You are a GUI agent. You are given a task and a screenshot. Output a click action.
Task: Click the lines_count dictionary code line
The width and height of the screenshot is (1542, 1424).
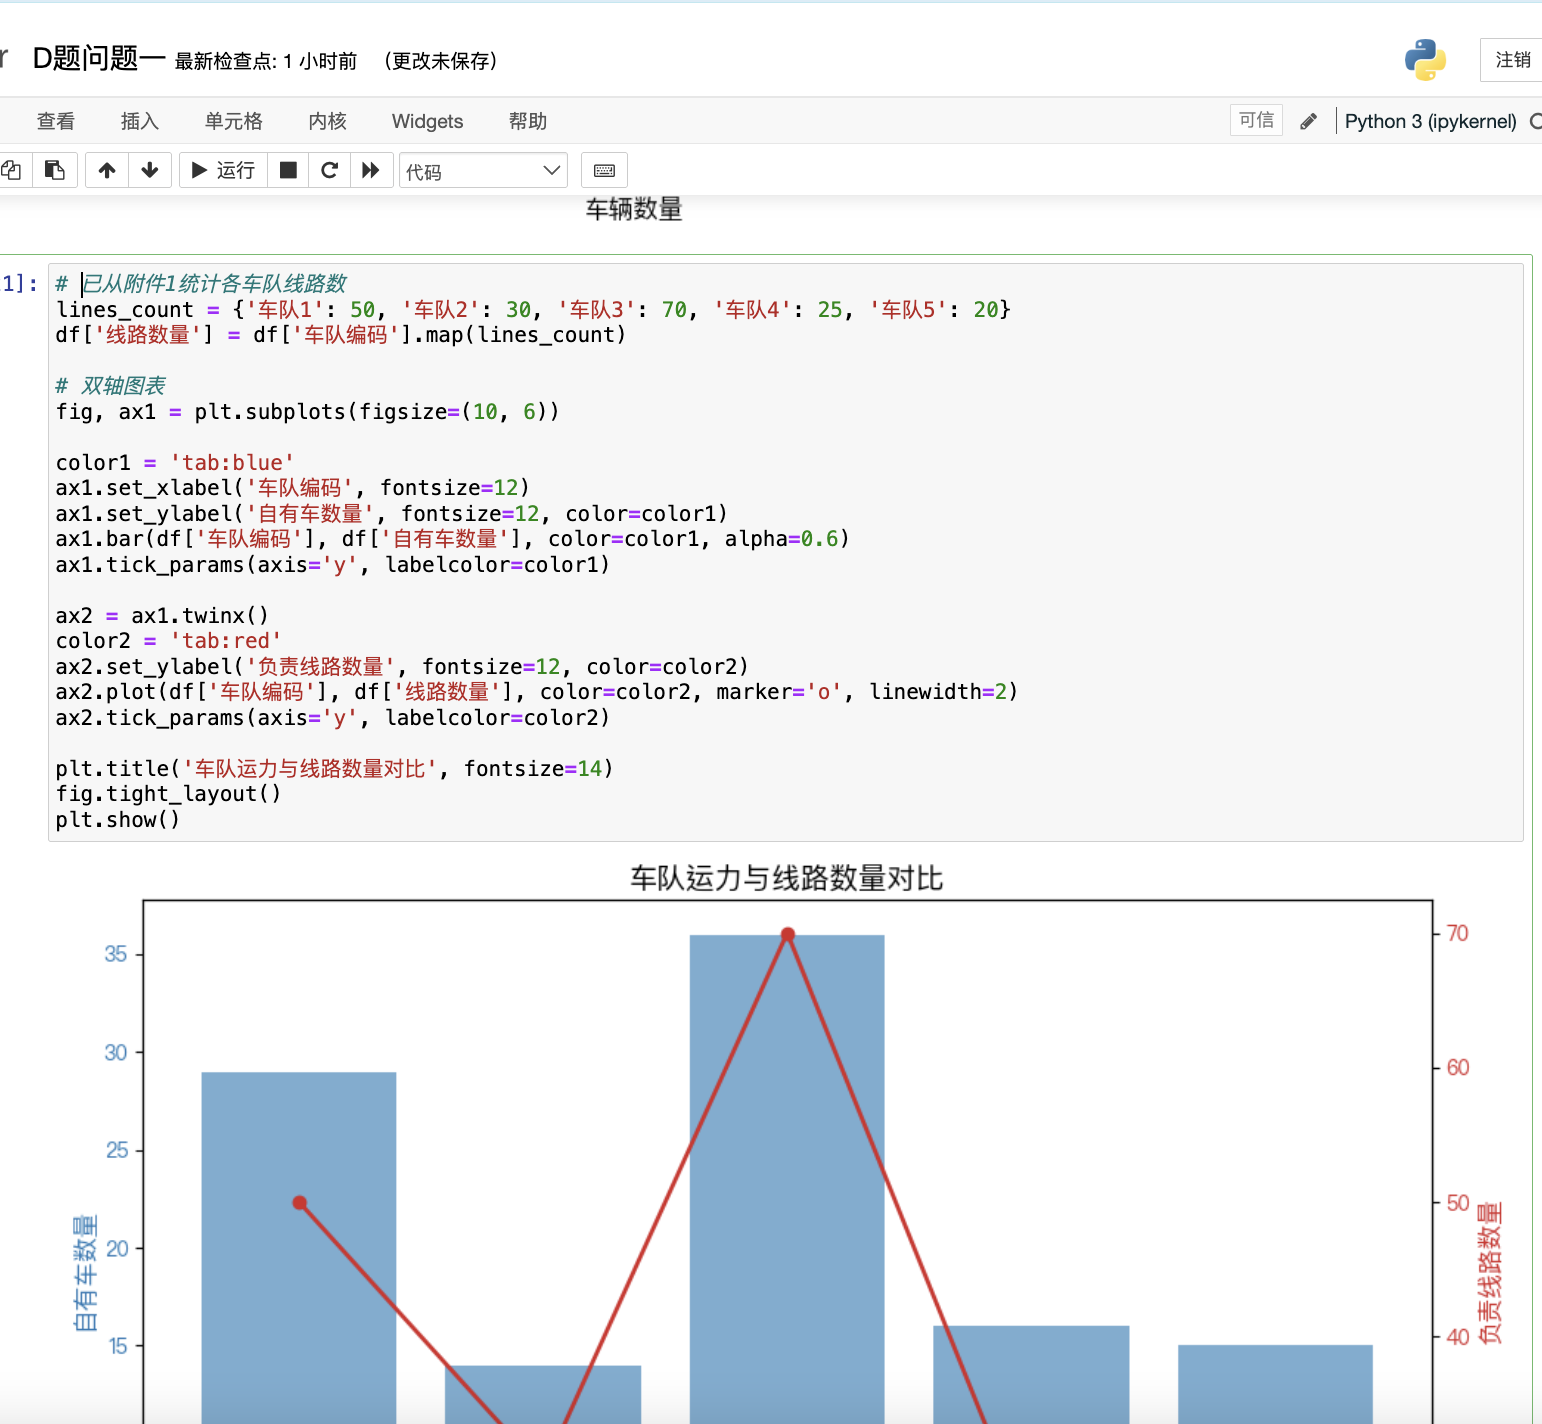[x=533, y=310]
